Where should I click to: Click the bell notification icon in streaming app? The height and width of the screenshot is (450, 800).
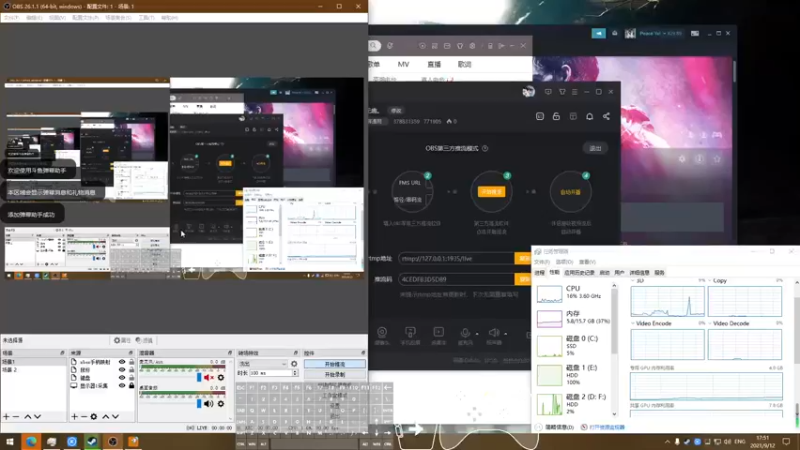pos(589,116)
